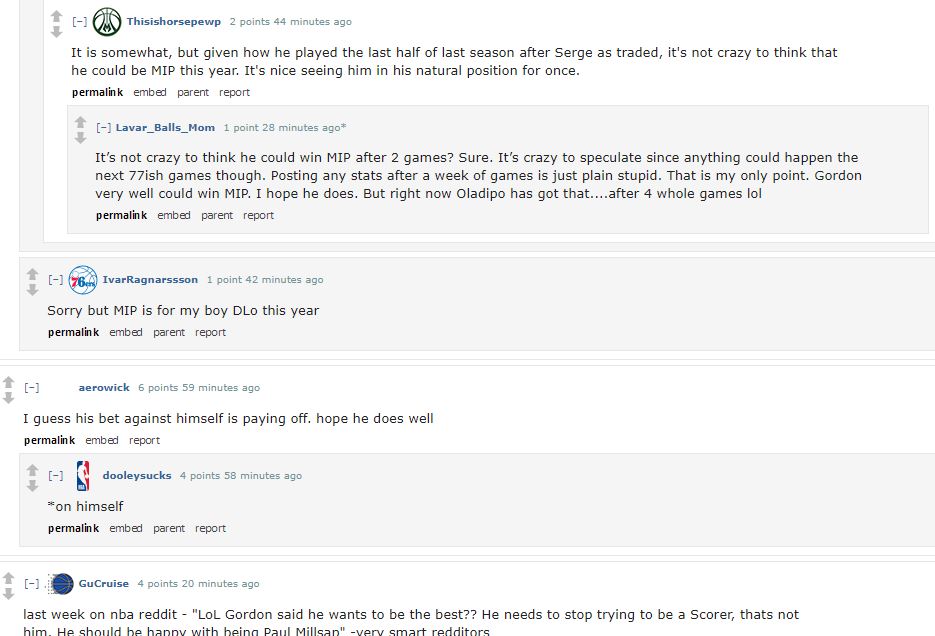Open aerowick's user profile link
Image resolution: width=935 pixels, height=636 pixels.
pos(104,387)
